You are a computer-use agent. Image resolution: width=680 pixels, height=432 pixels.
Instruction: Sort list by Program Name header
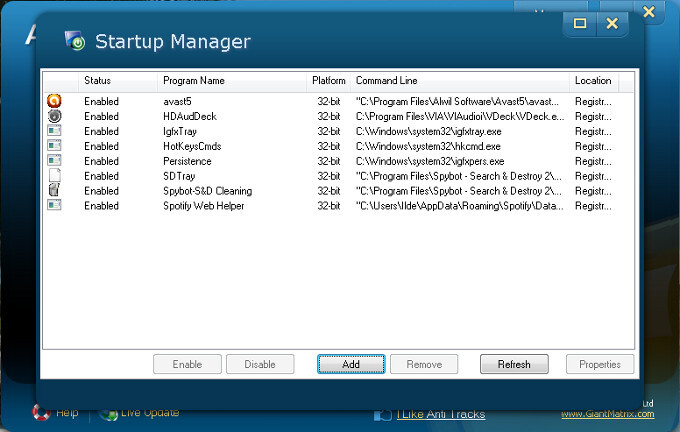[x=194, y=80]
